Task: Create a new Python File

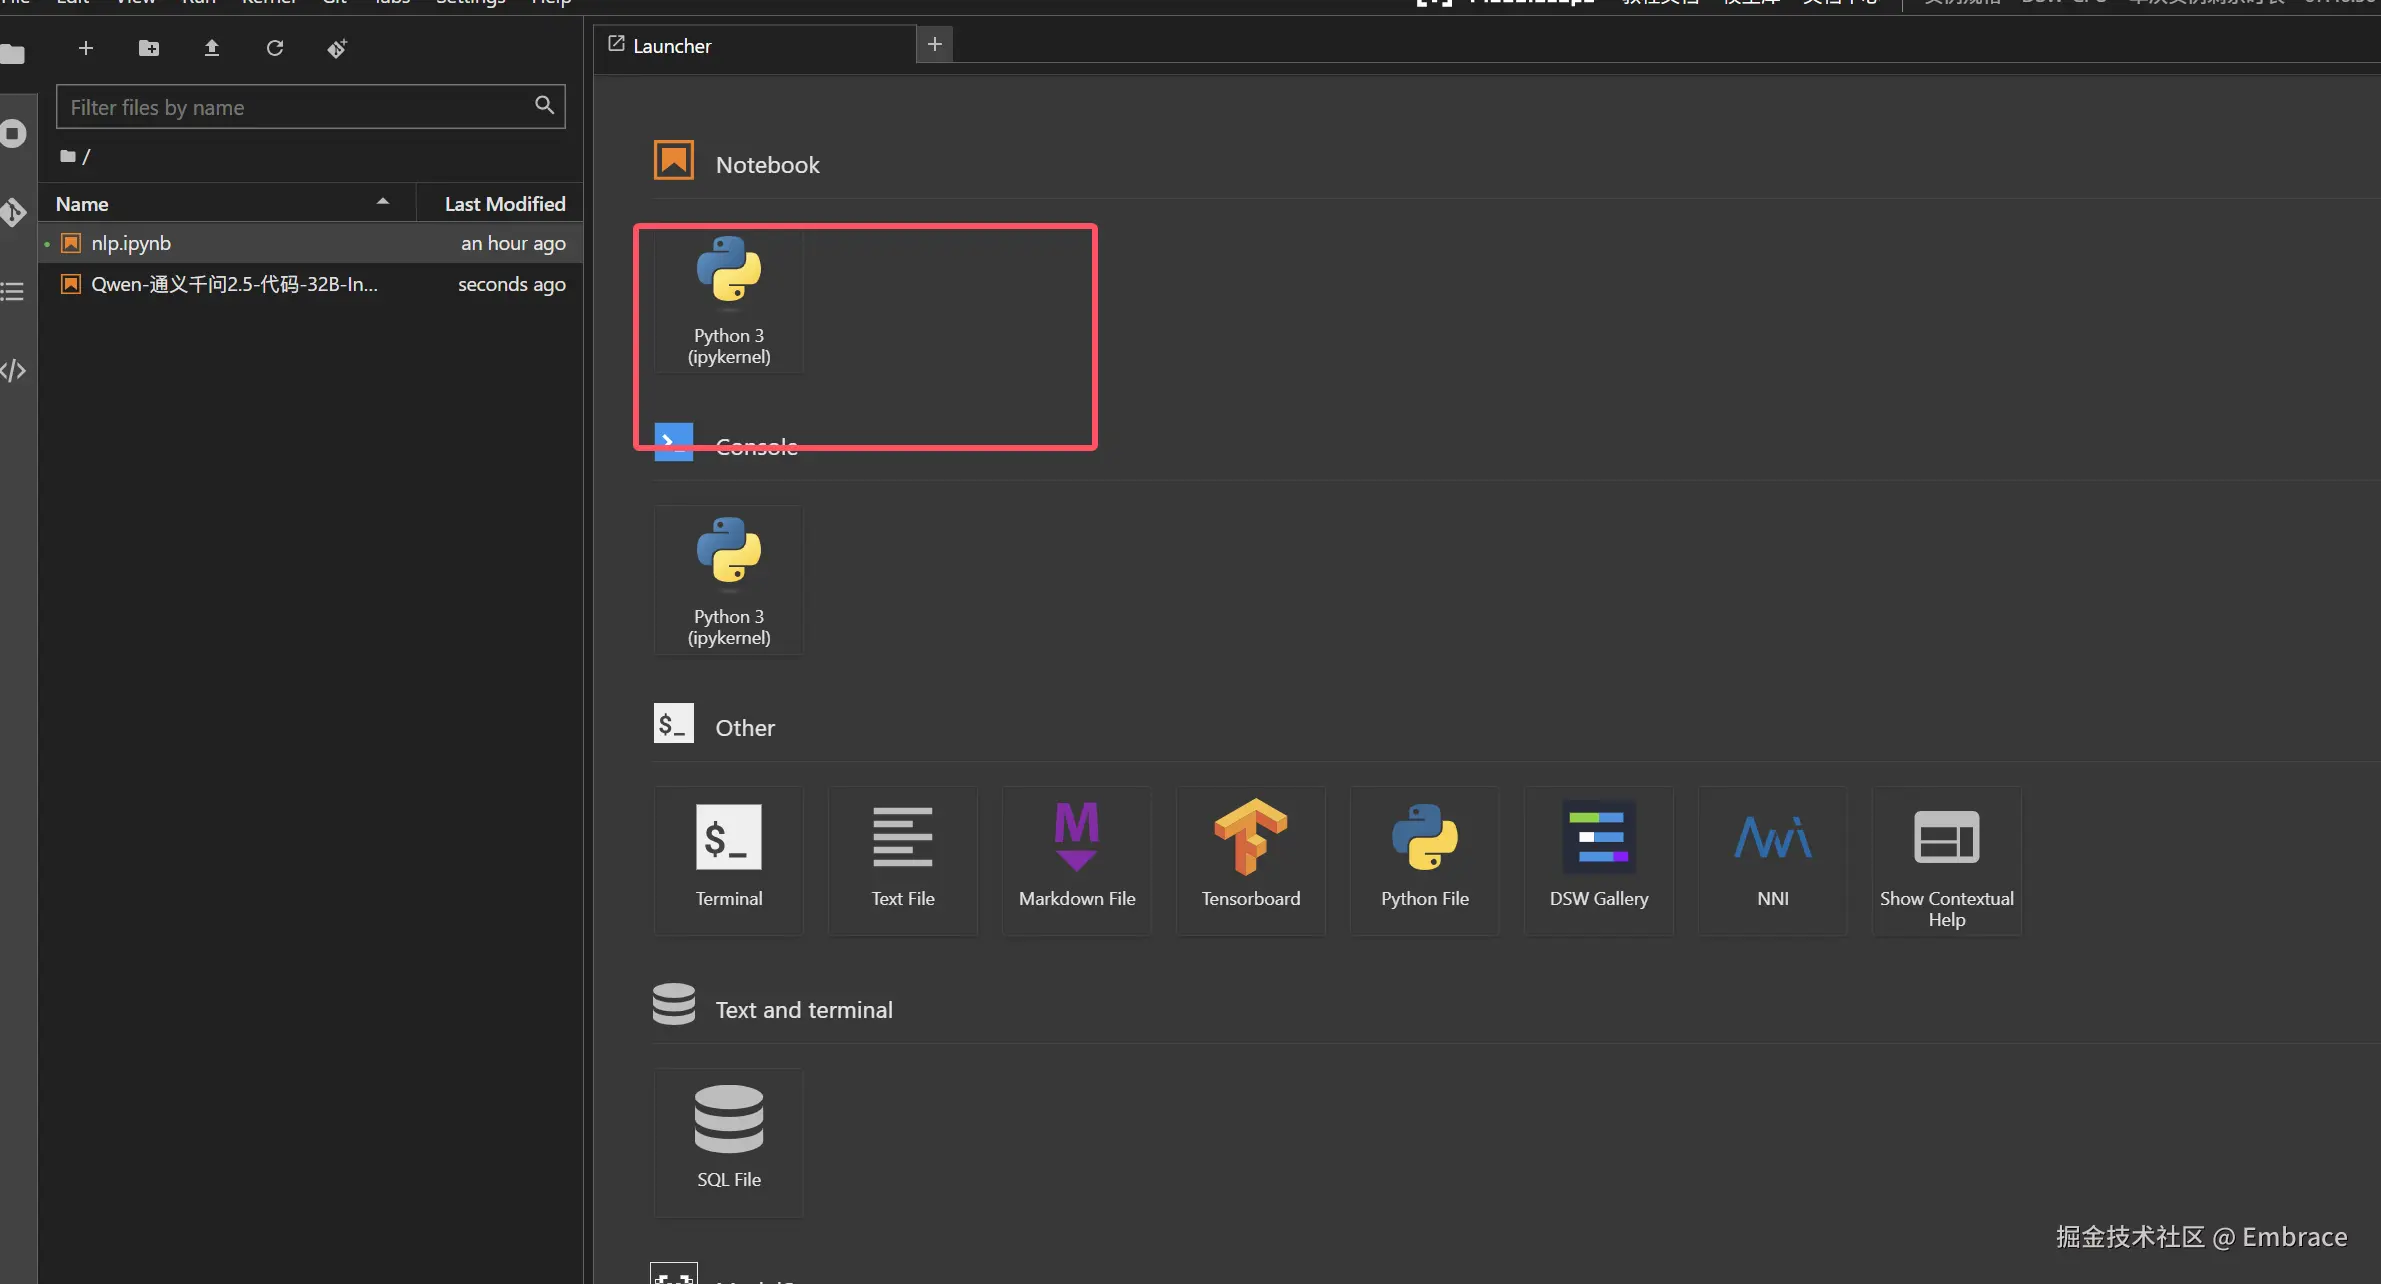Action: pyautogui.click(x=1424, y=859)
